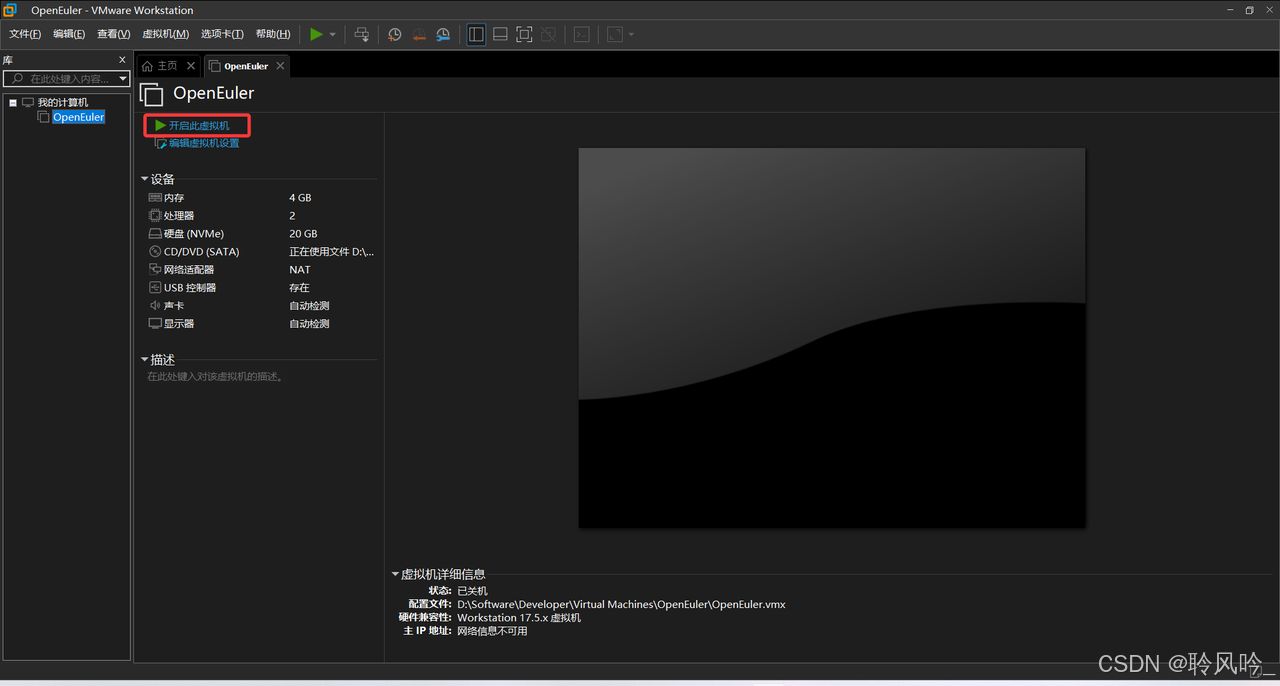
Task: Click the speaker icon beside 声卡
Action: pyautogui.click(x=155, y=306)
